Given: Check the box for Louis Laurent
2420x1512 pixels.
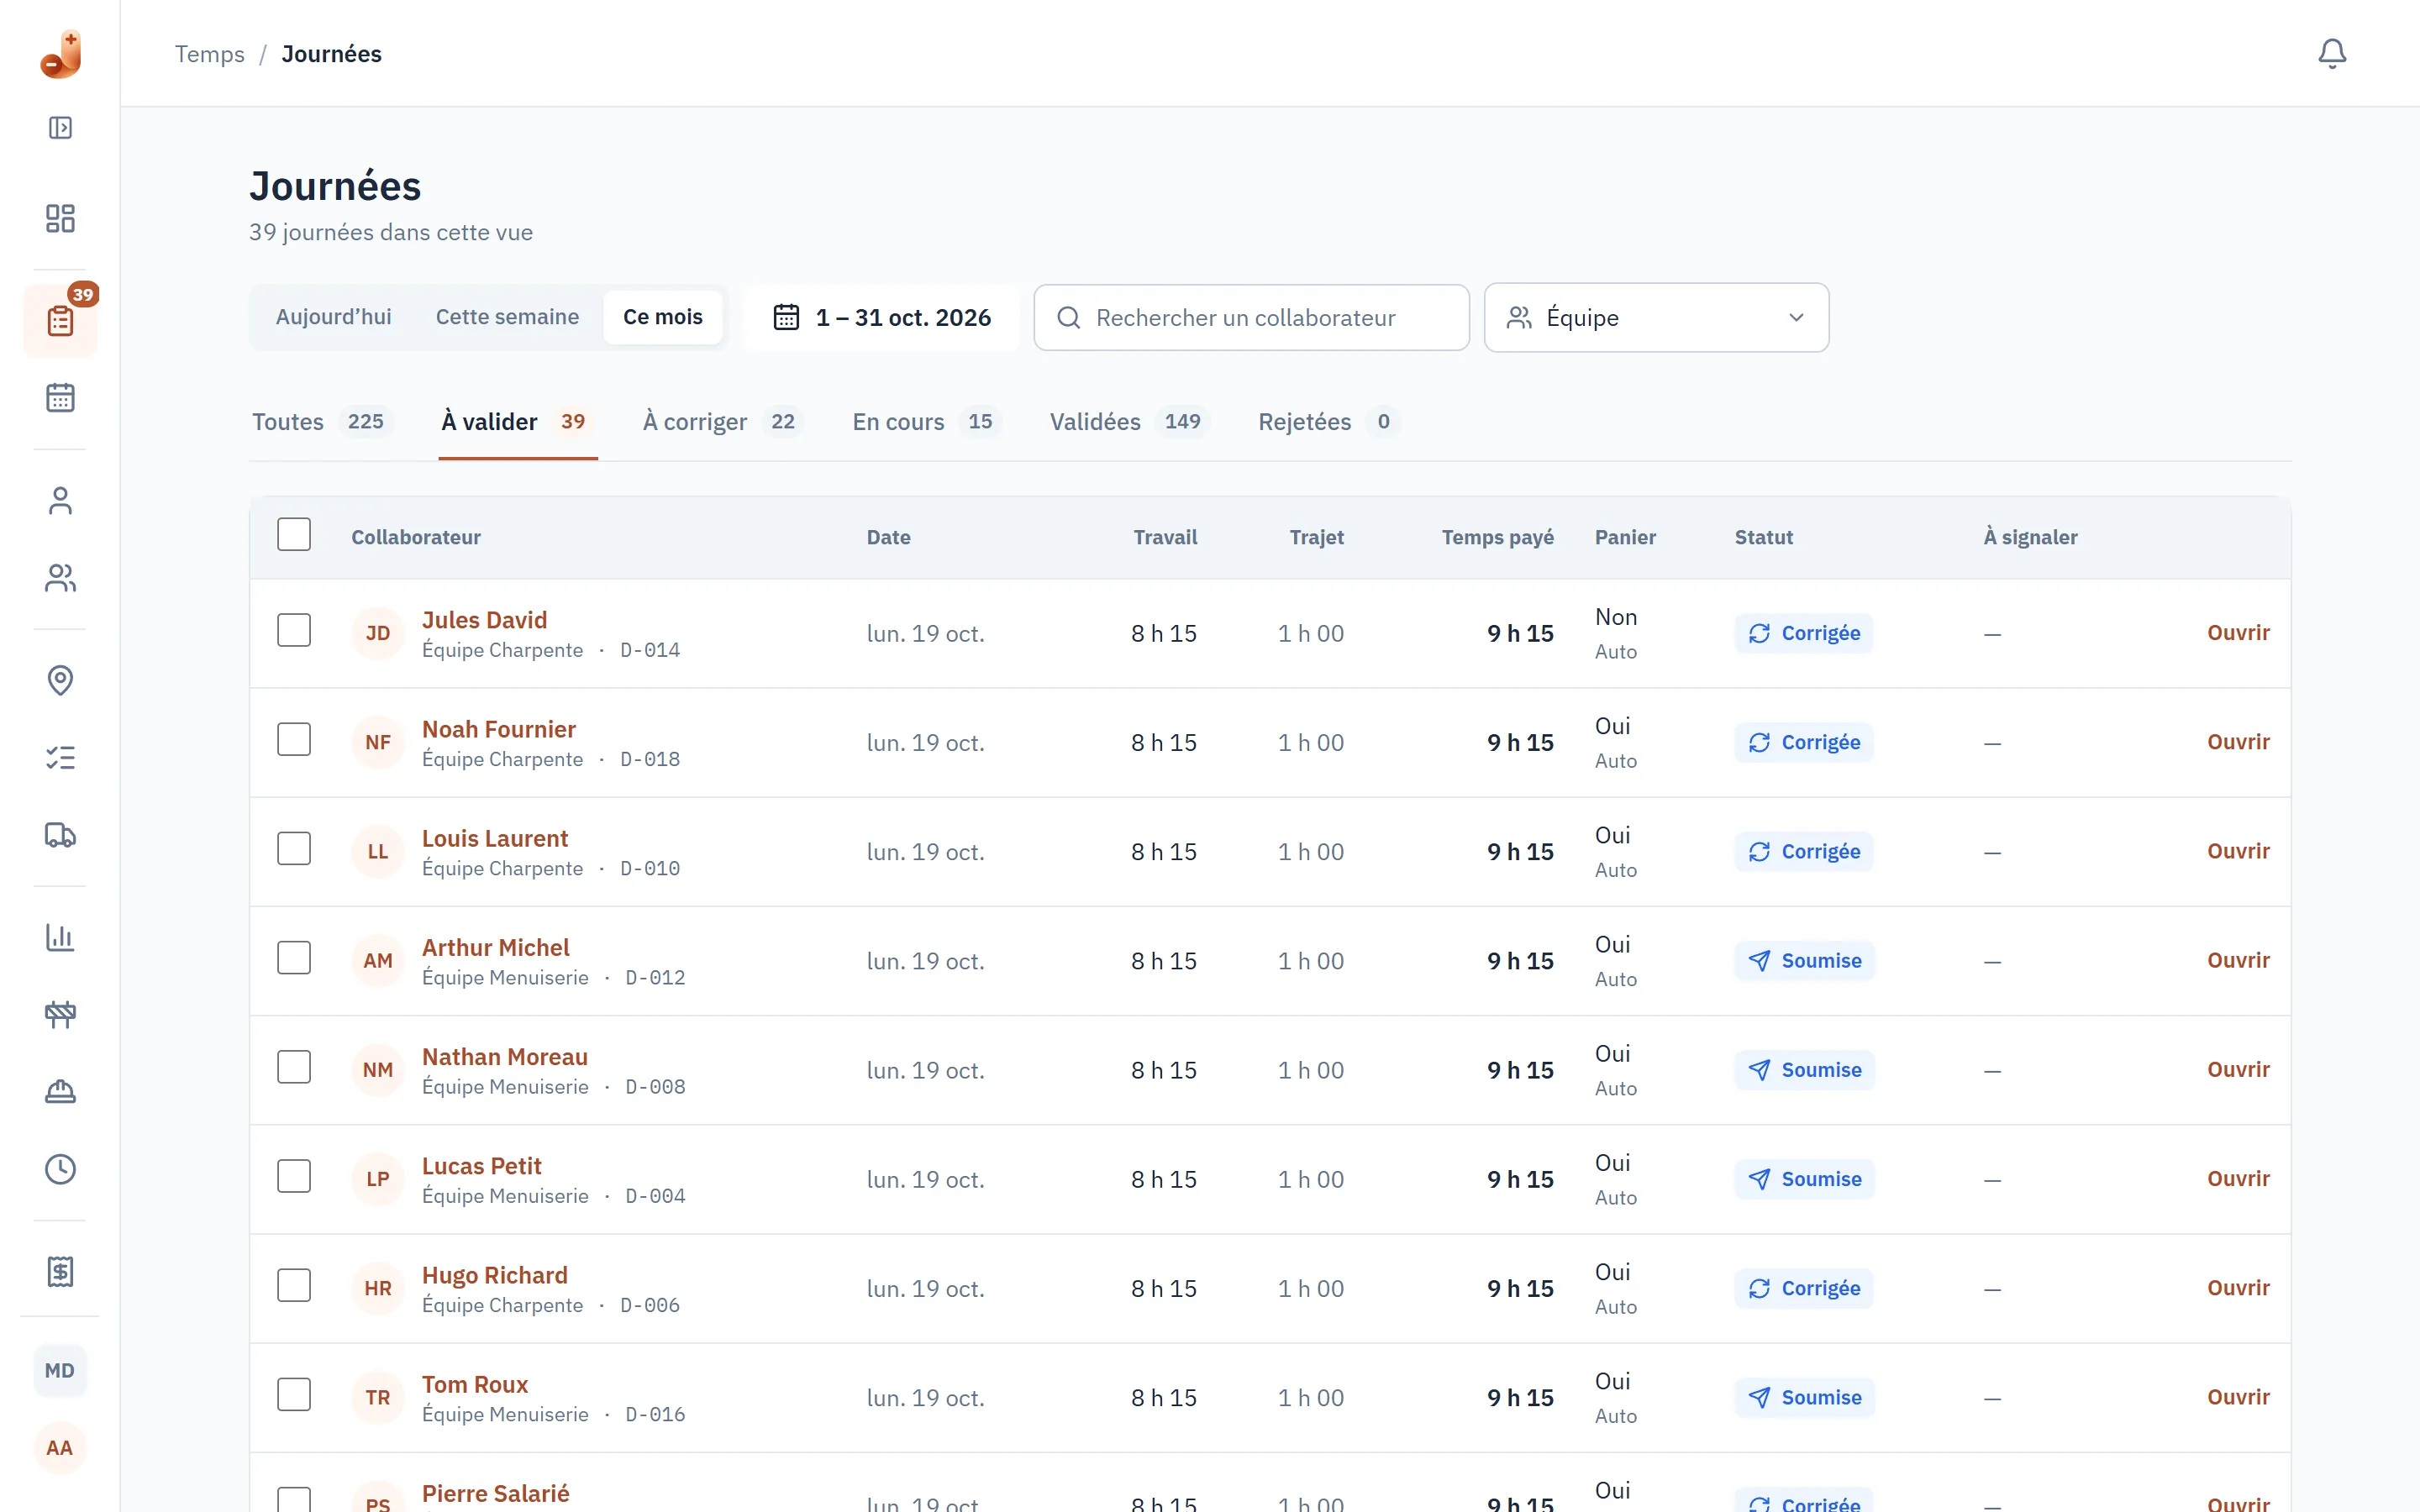Looking at the screenshot, I should 294,849.
